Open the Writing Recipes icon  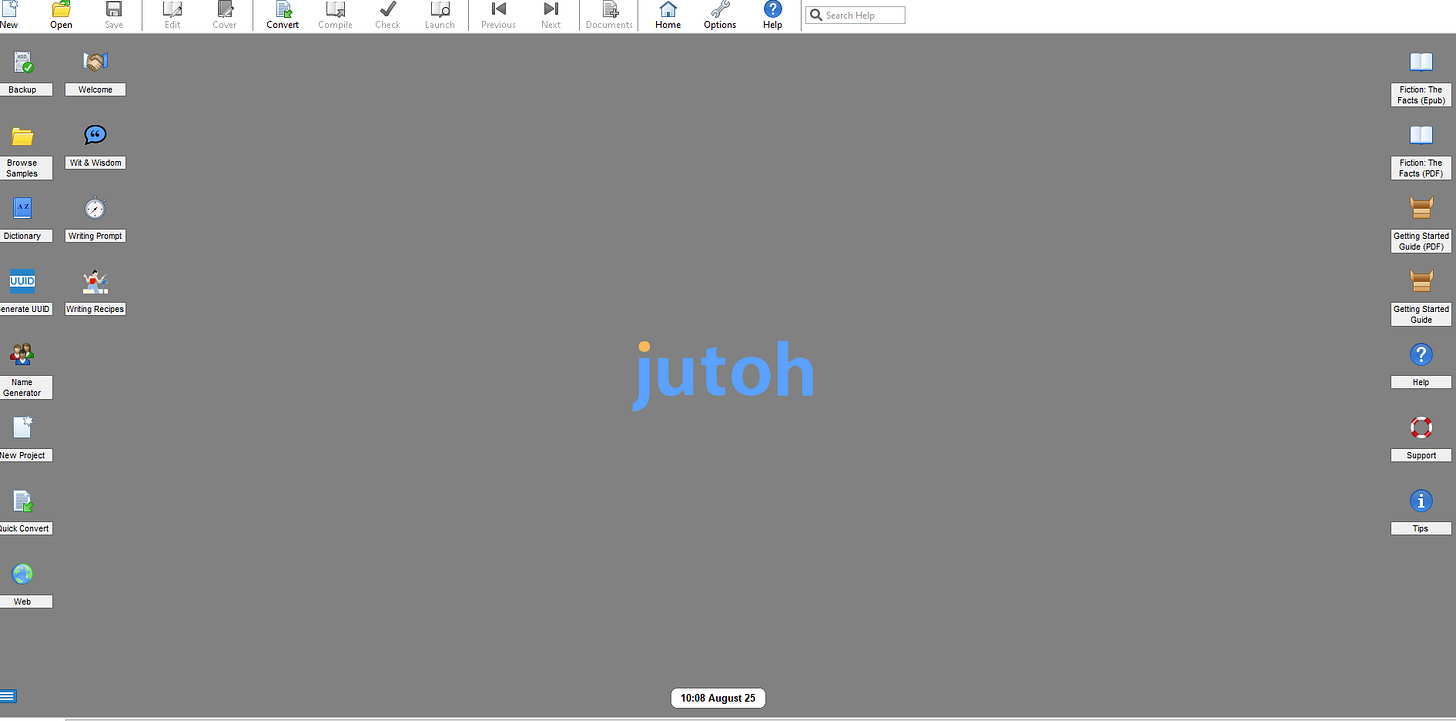click(95, 282)
